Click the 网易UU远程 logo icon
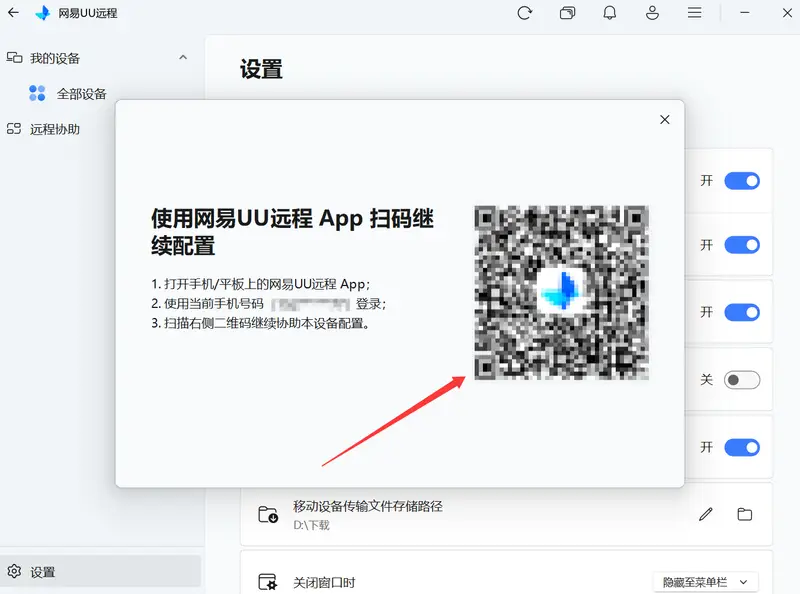Image resolution: width=800 pixels, height=594 pixels. 43,13
